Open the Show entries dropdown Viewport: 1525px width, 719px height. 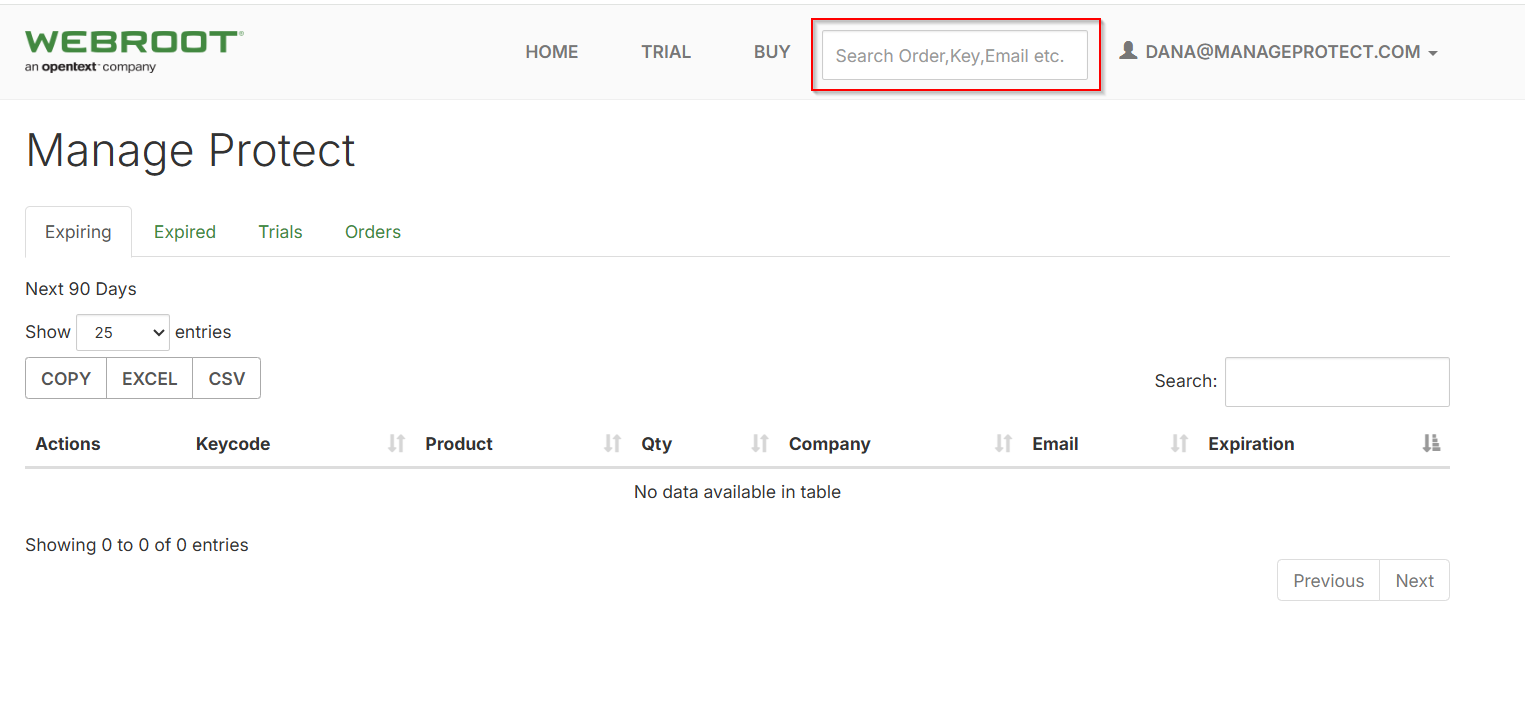point(123,332)
